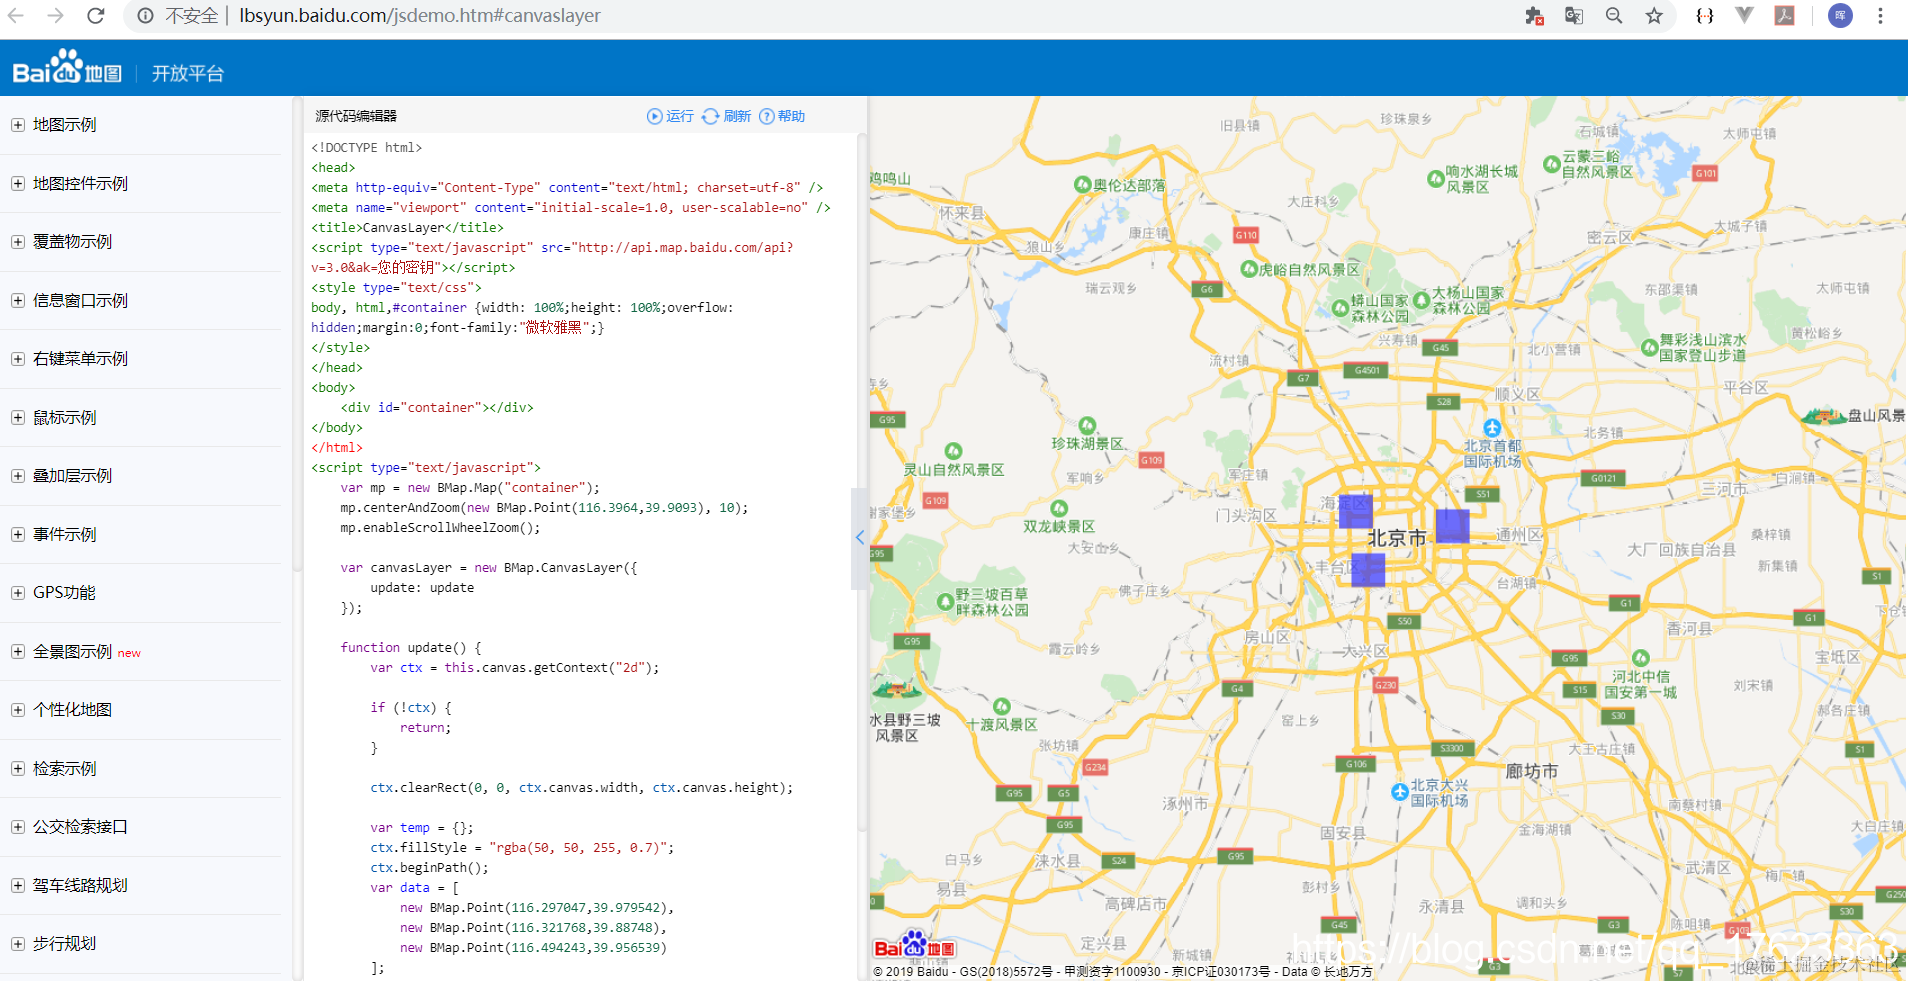Click the extensions puzzle icon in toolbar

[1534, 16]
